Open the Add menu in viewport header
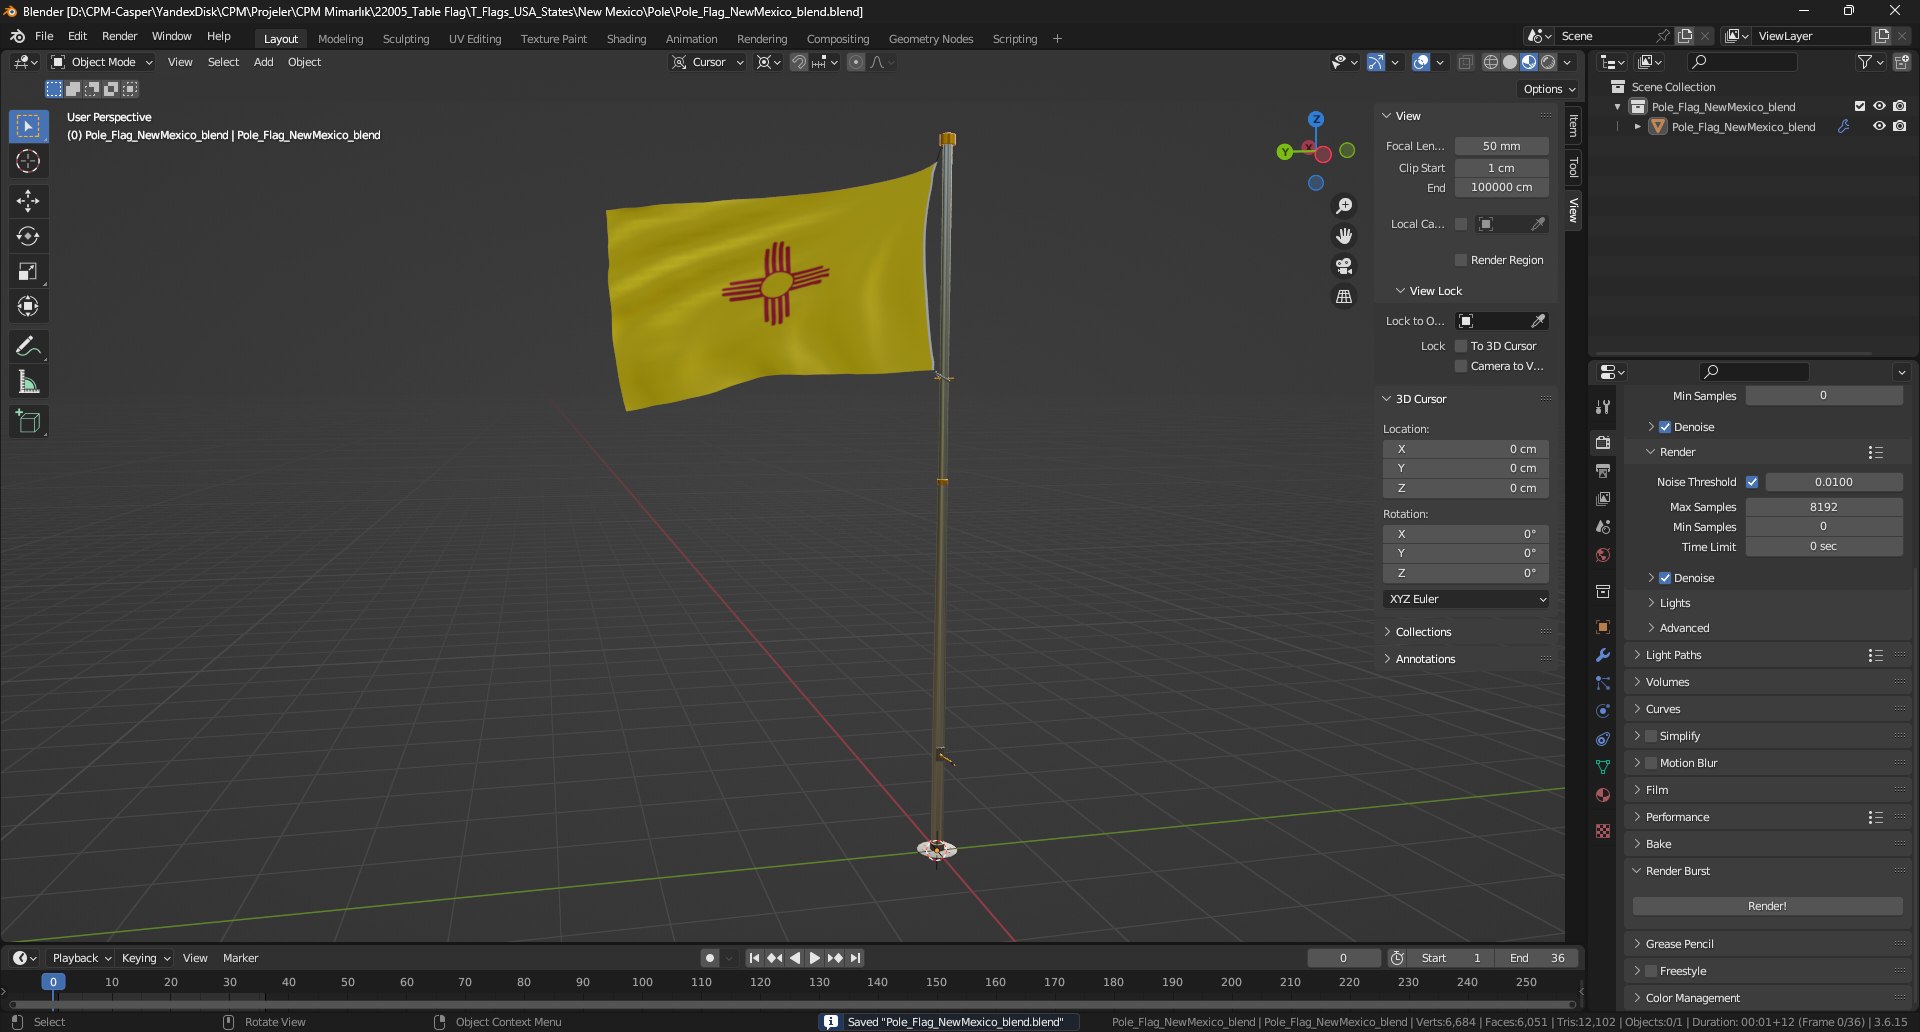Screen dimensions: 1920x1032 coord(263,62)
